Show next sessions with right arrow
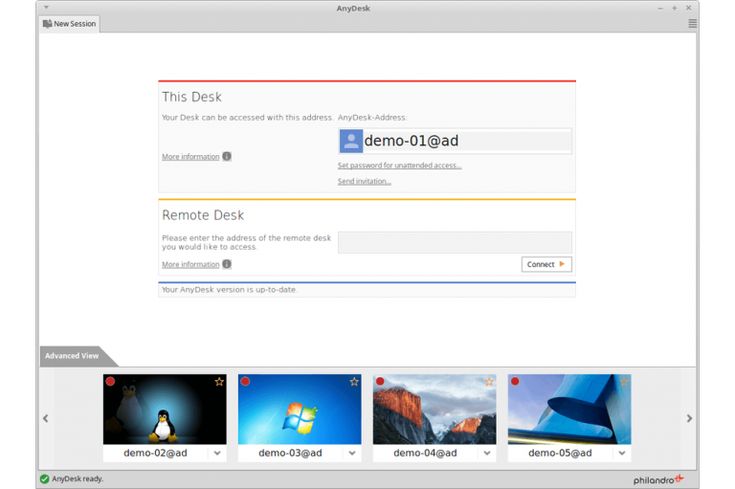735x489 pixels. click(x=689, y=418)
